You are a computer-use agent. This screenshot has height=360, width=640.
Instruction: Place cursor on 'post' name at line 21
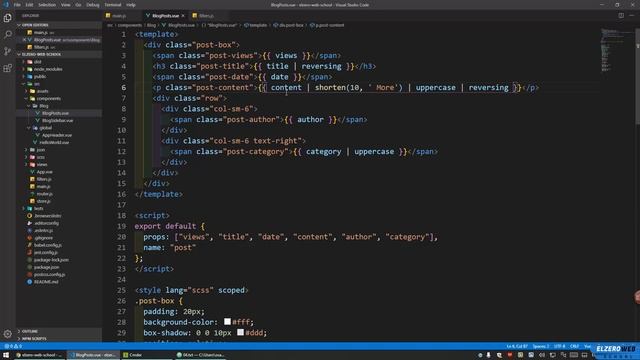click(x=183, y=247)
